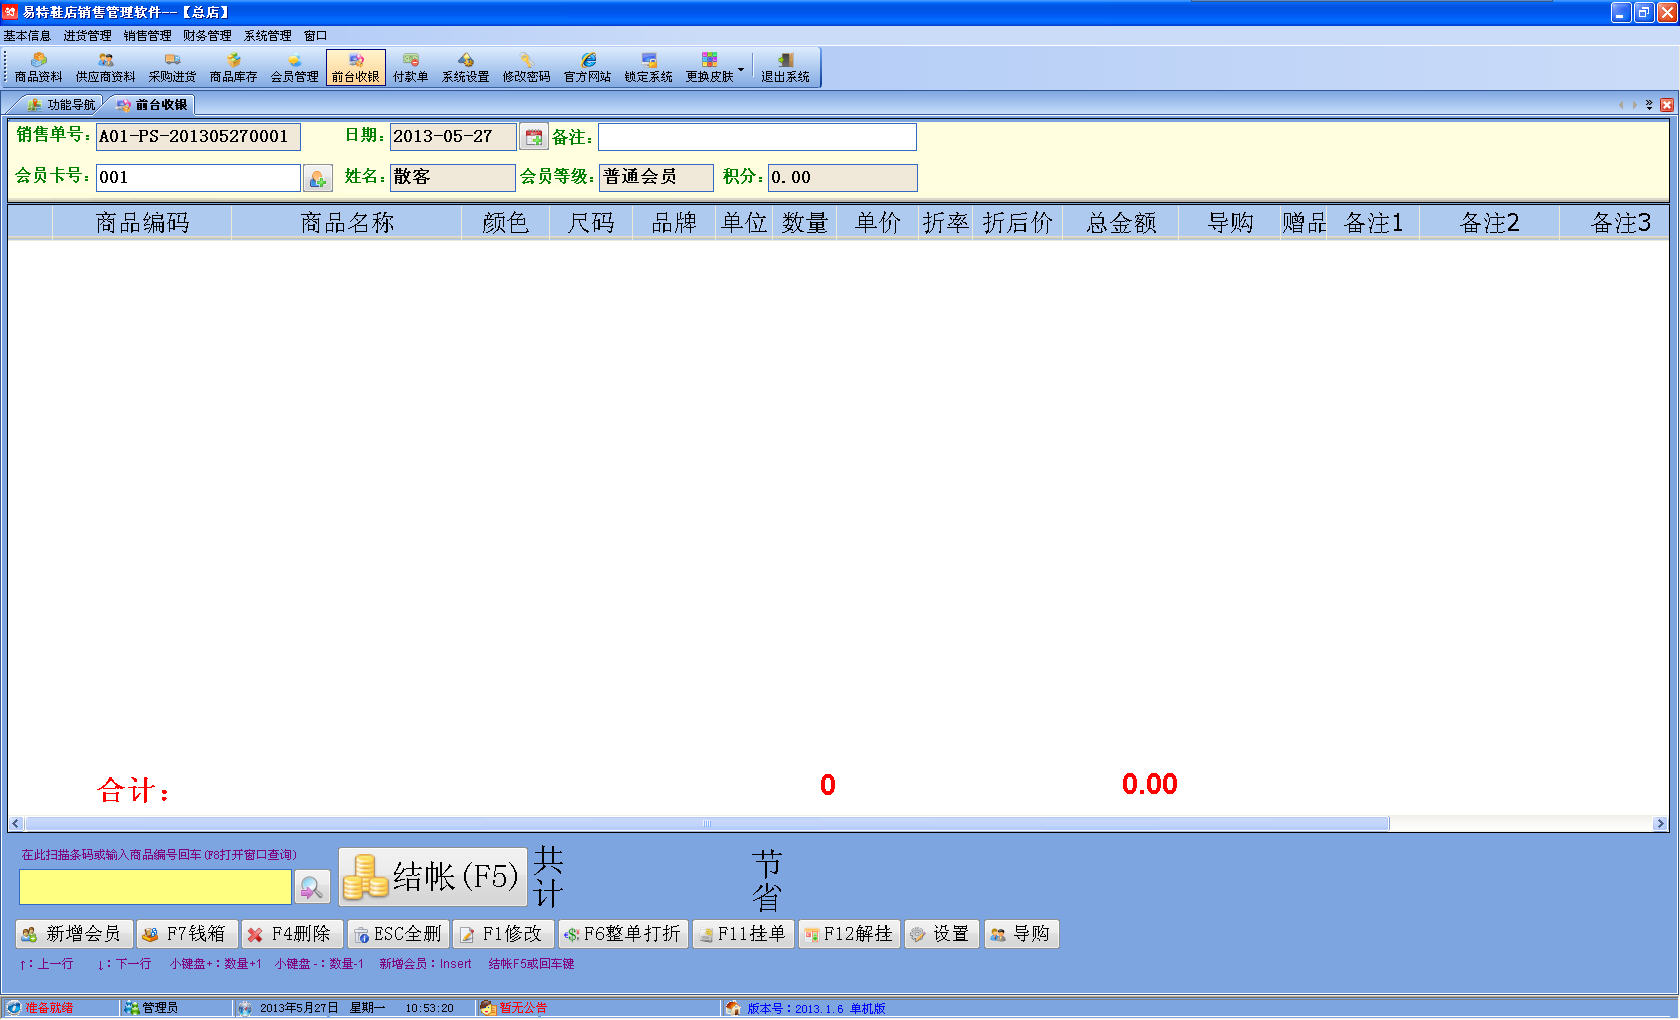
Task: Click the 销售单号 field
Action: coord(198,137)
